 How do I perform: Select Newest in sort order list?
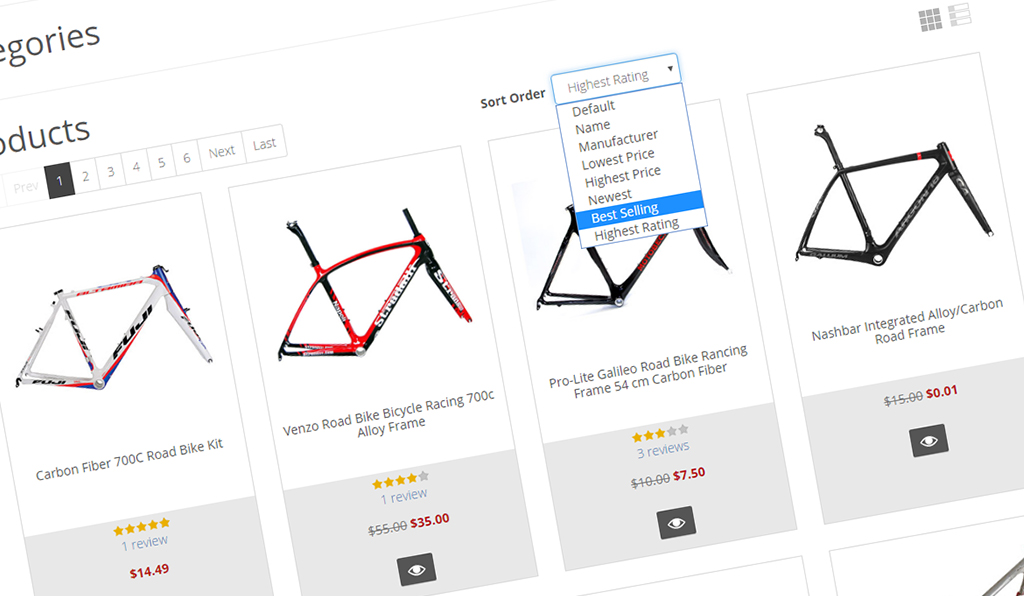coord(610,196)
